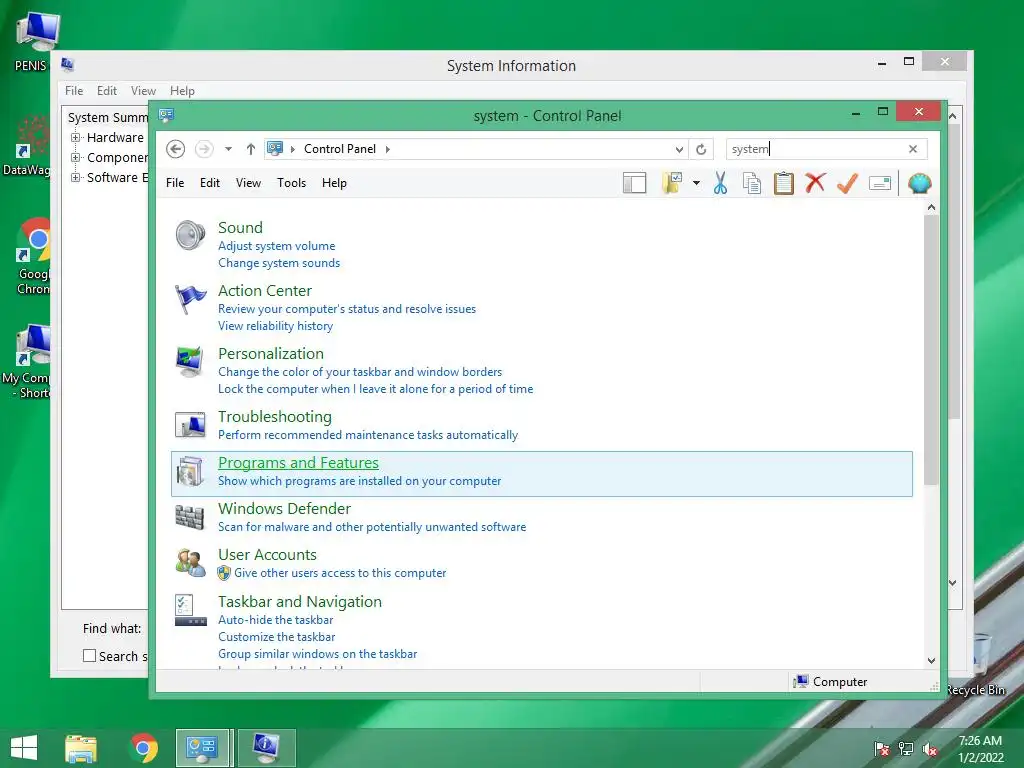Expand the address bar history dropdown
The height and width of the screenshot is (768, 1024).
point(679,150)
